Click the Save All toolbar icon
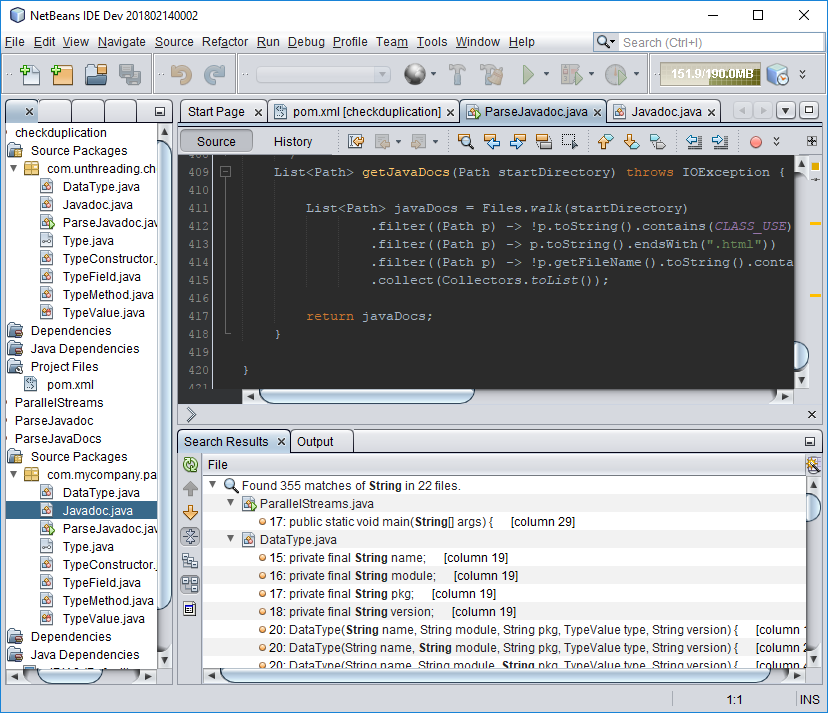Image resolution: width=828 pixels, height=713 pixels. (x=130, y=74)
